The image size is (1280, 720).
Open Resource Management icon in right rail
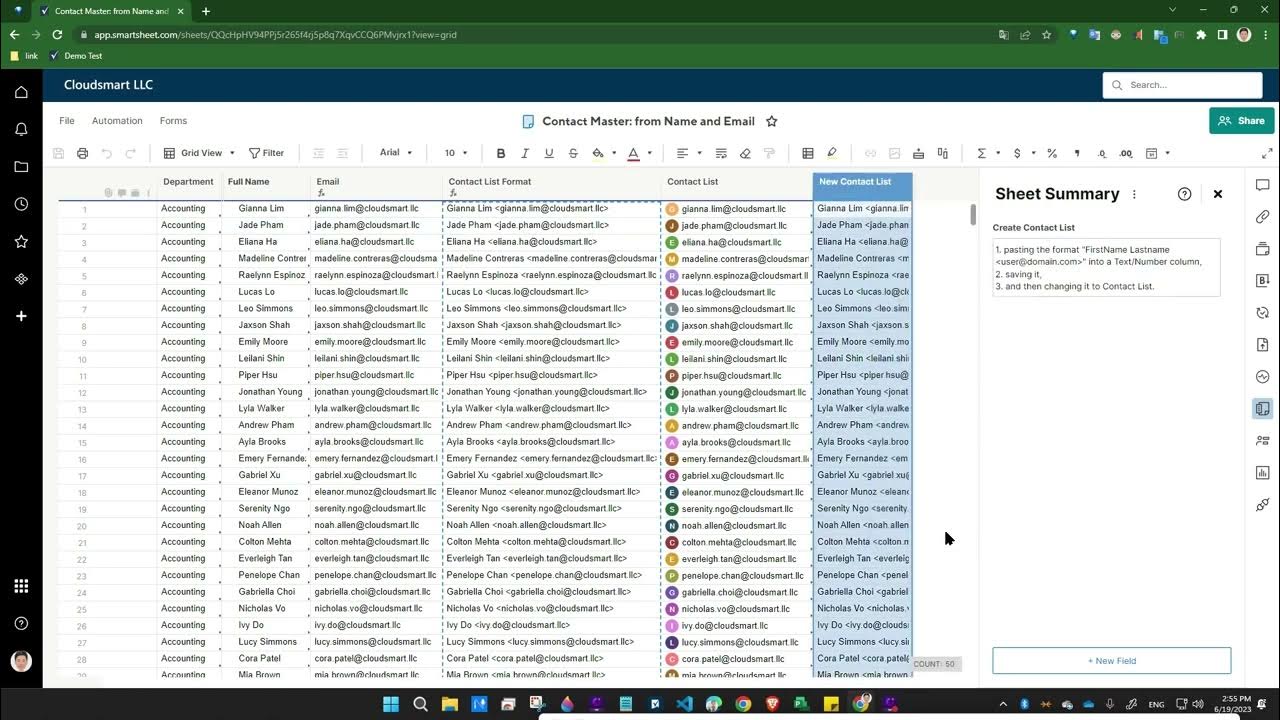1263,441
